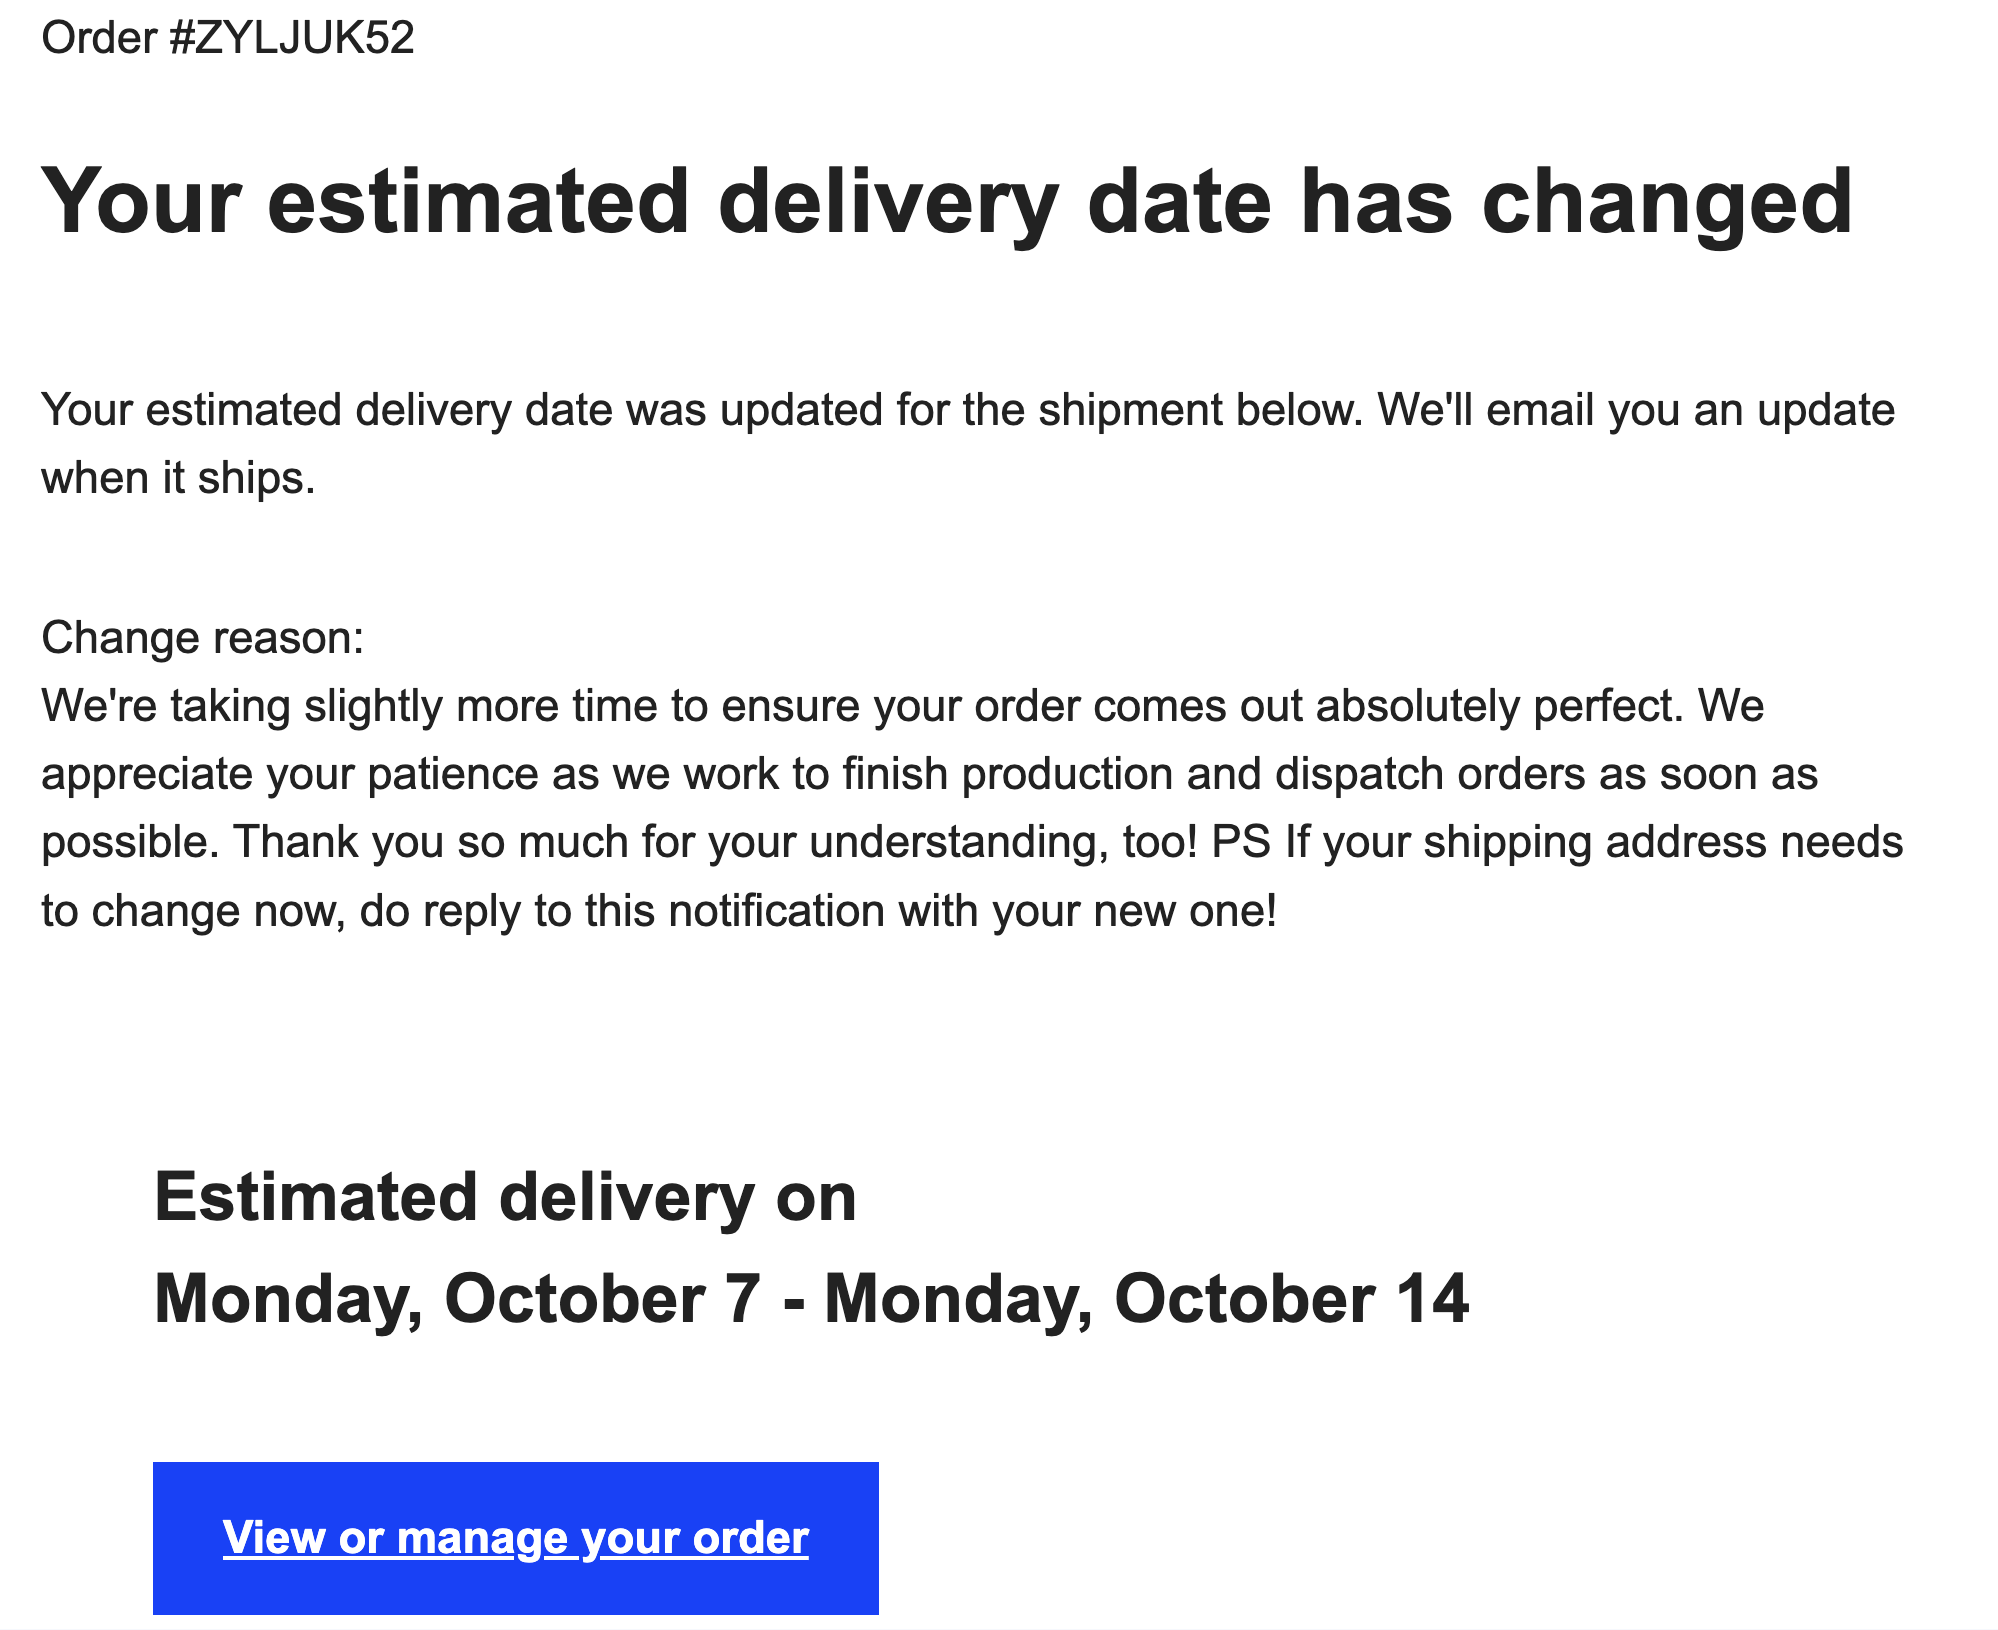This screenshot has width=1998, height=1630.
Task: Click the sentence starting 'We're taking slightly more time'
Action: tap(861, 706)
